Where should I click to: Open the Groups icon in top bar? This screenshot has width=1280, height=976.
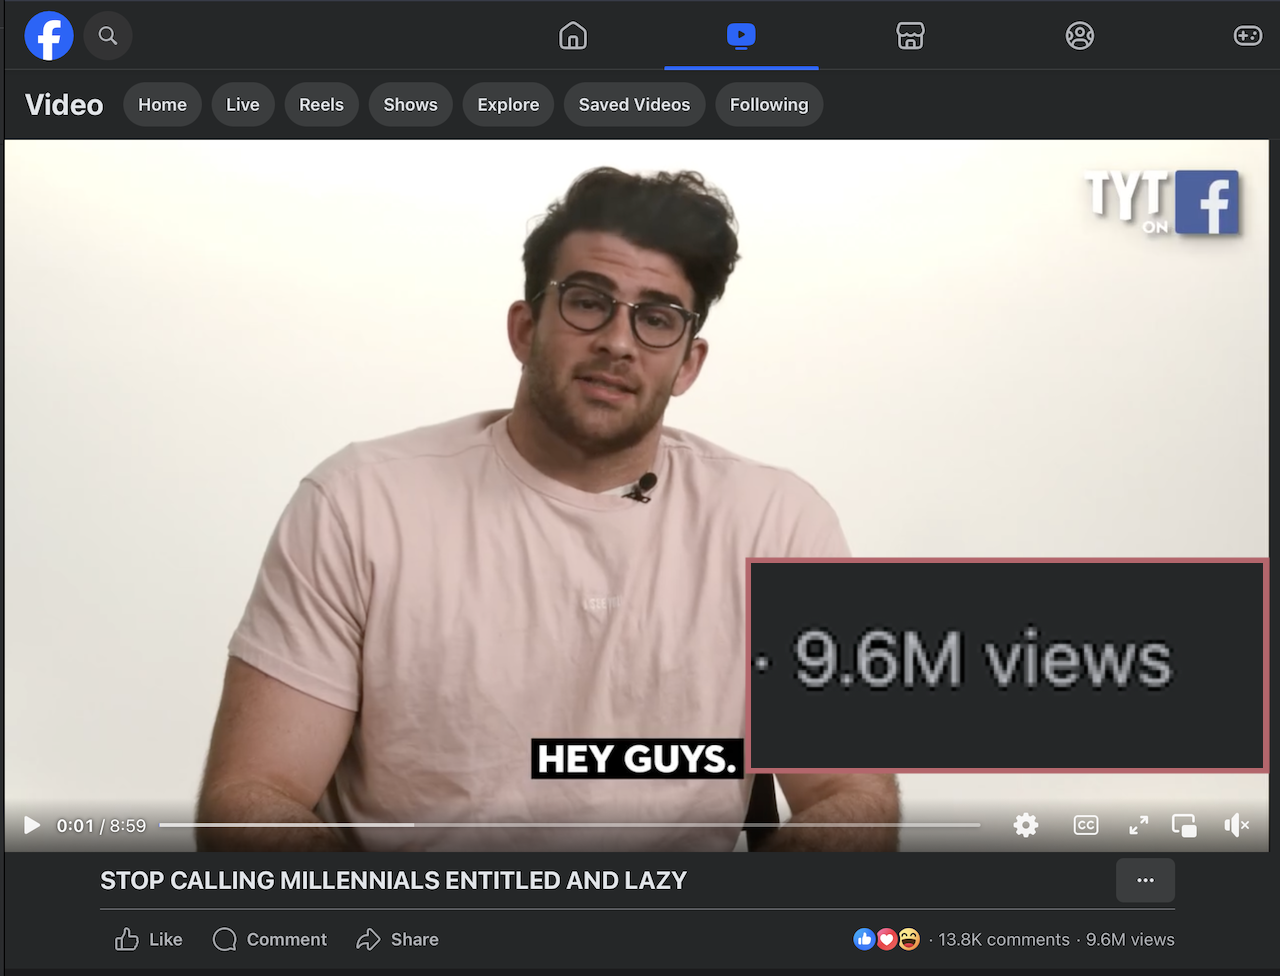1080,36
